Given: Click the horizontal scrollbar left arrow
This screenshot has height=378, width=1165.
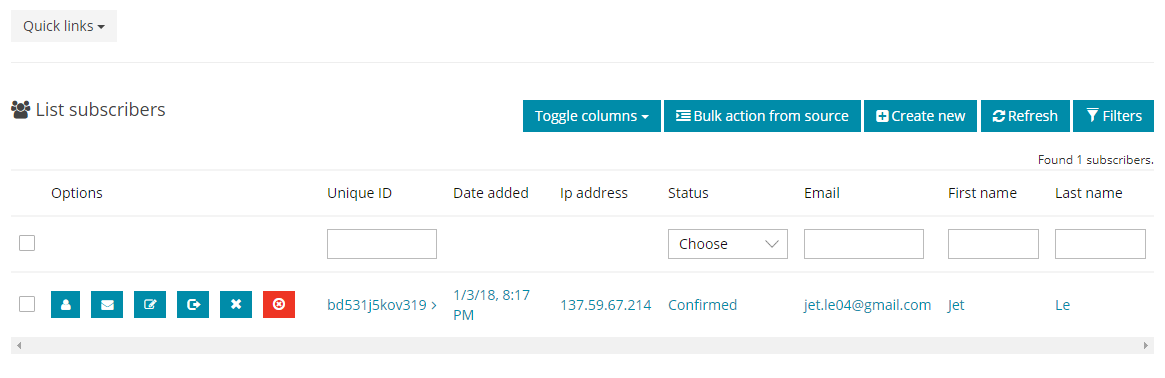Looking at the screenshot, I should coord(19,346).
